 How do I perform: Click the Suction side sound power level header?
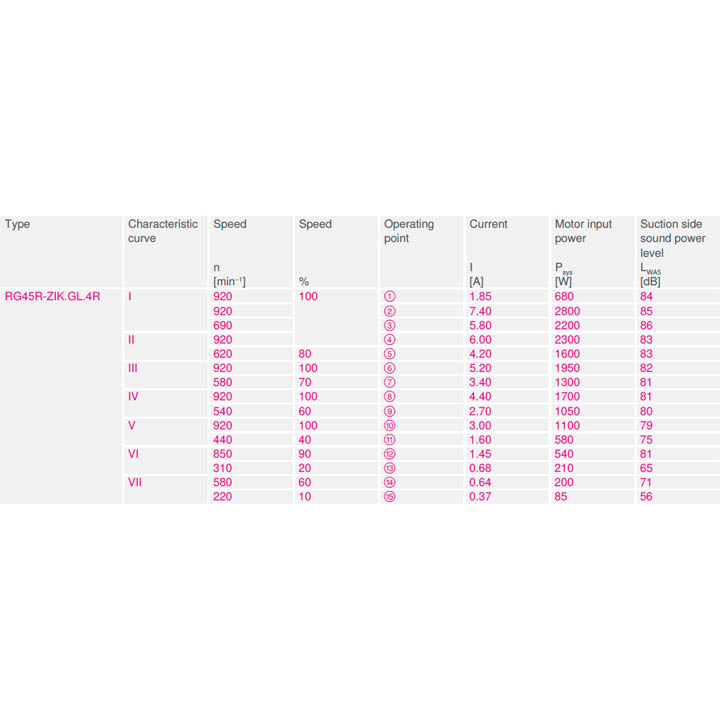[672, 238]
